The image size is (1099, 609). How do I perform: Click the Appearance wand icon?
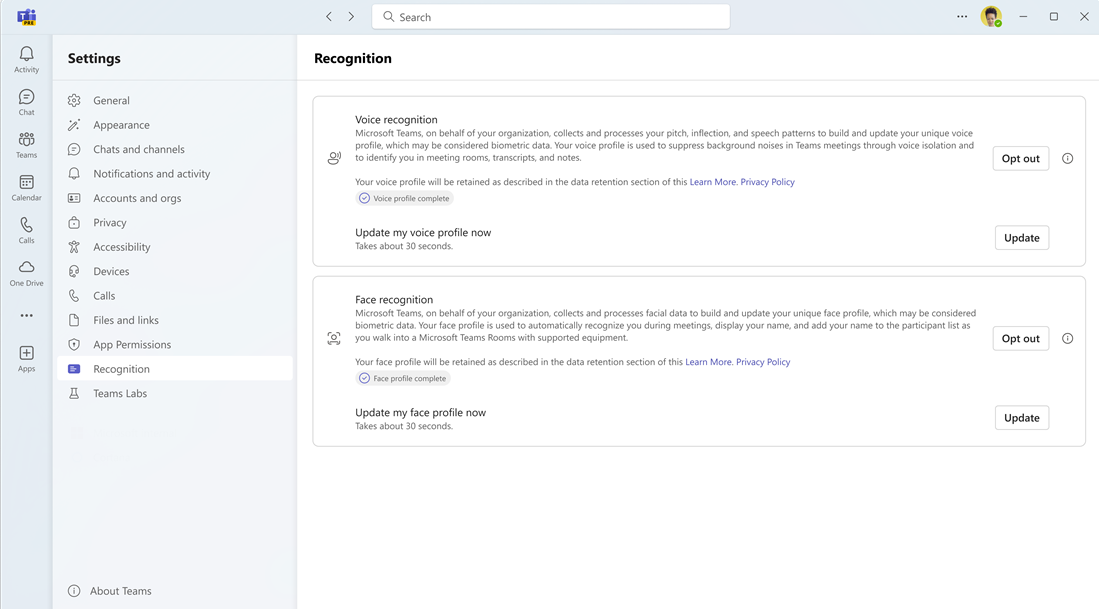point(74,125)
